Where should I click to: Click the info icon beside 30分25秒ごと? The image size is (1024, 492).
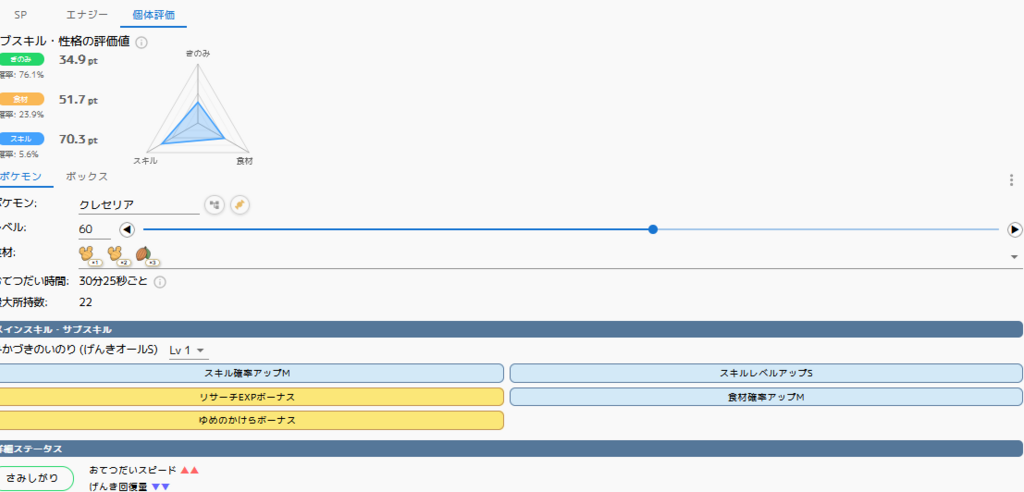pyautogui.click(x=160, y=282)
